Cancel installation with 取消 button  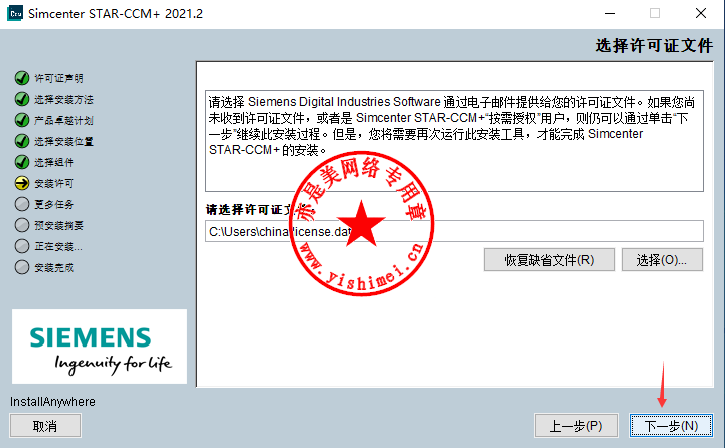(45, 425)
